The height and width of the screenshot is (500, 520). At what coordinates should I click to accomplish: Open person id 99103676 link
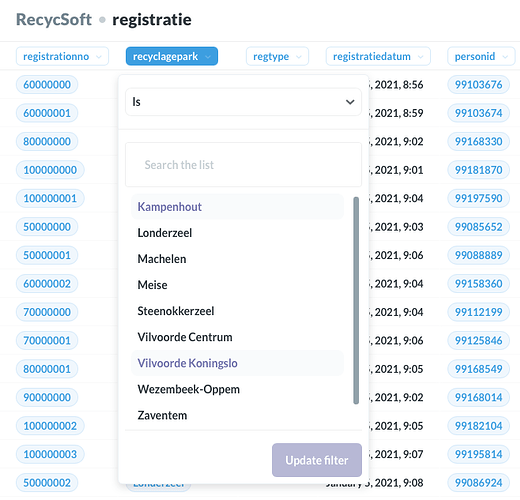[478, 85]
